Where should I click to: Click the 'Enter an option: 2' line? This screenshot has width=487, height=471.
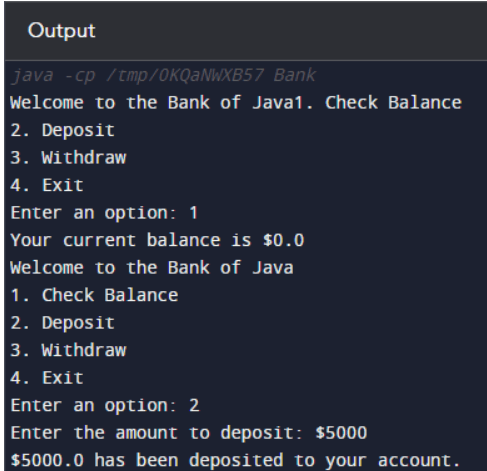(105, 406)
